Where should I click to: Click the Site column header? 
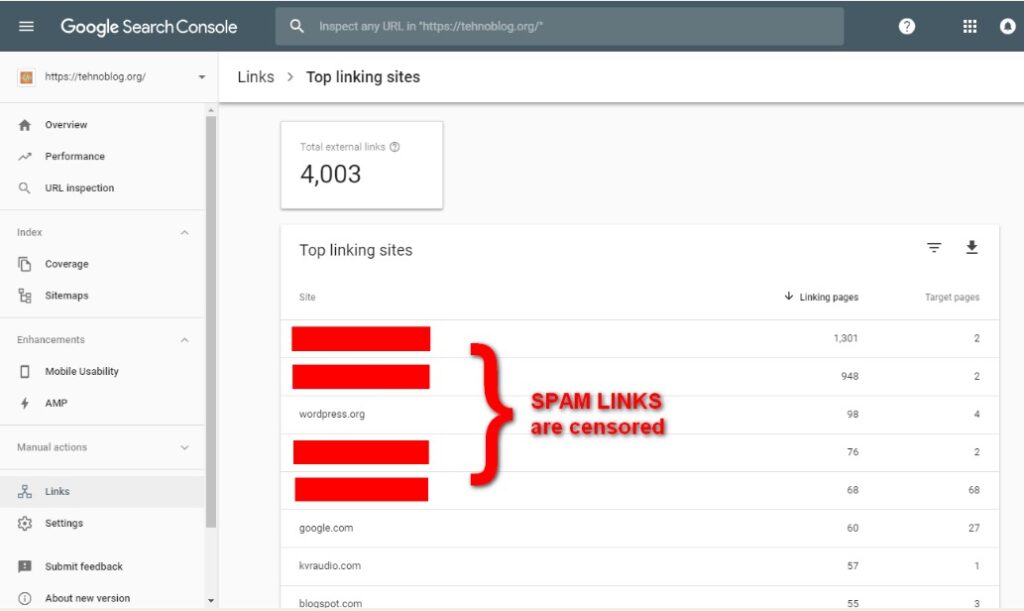click(x=307, y=297)
